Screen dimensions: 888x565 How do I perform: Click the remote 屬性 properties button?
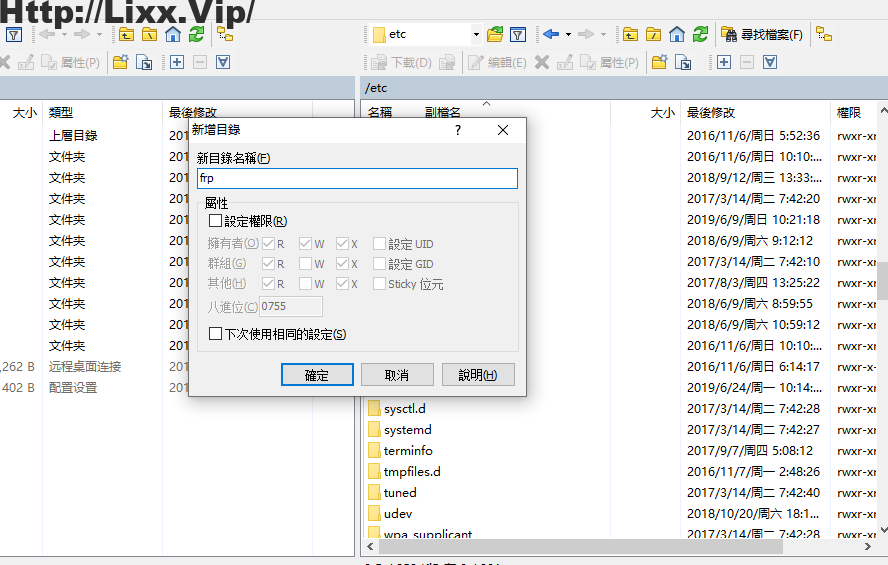click(609, 62)
